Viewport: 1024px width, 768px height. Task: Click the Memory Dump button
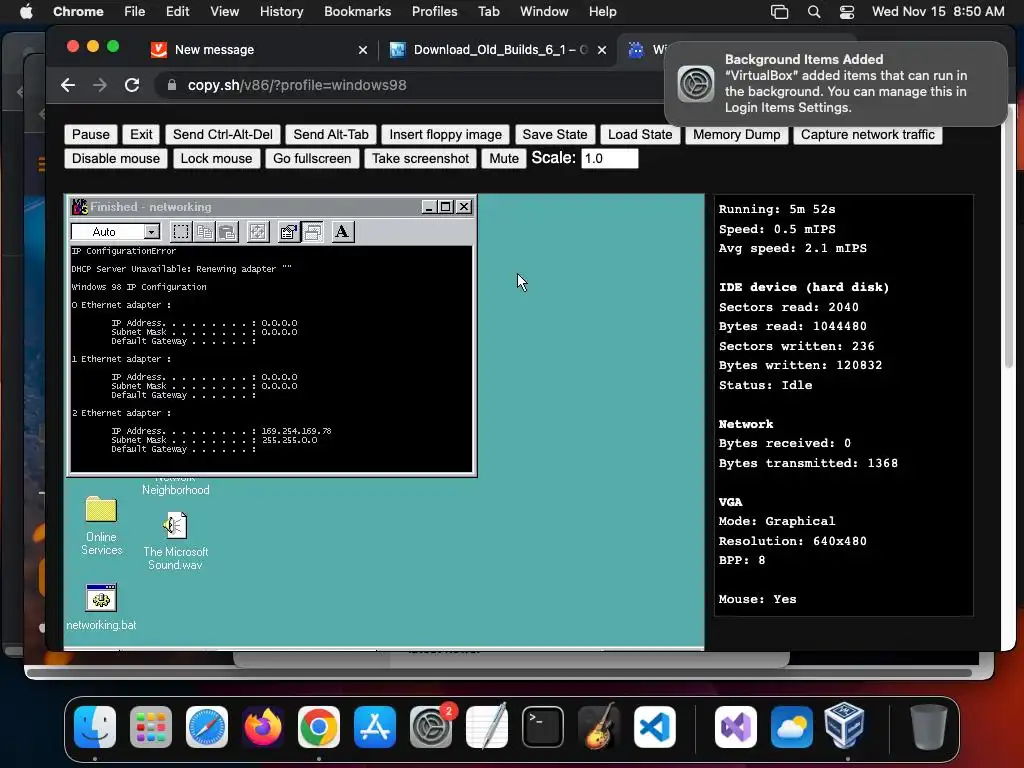tap(737, 135)
